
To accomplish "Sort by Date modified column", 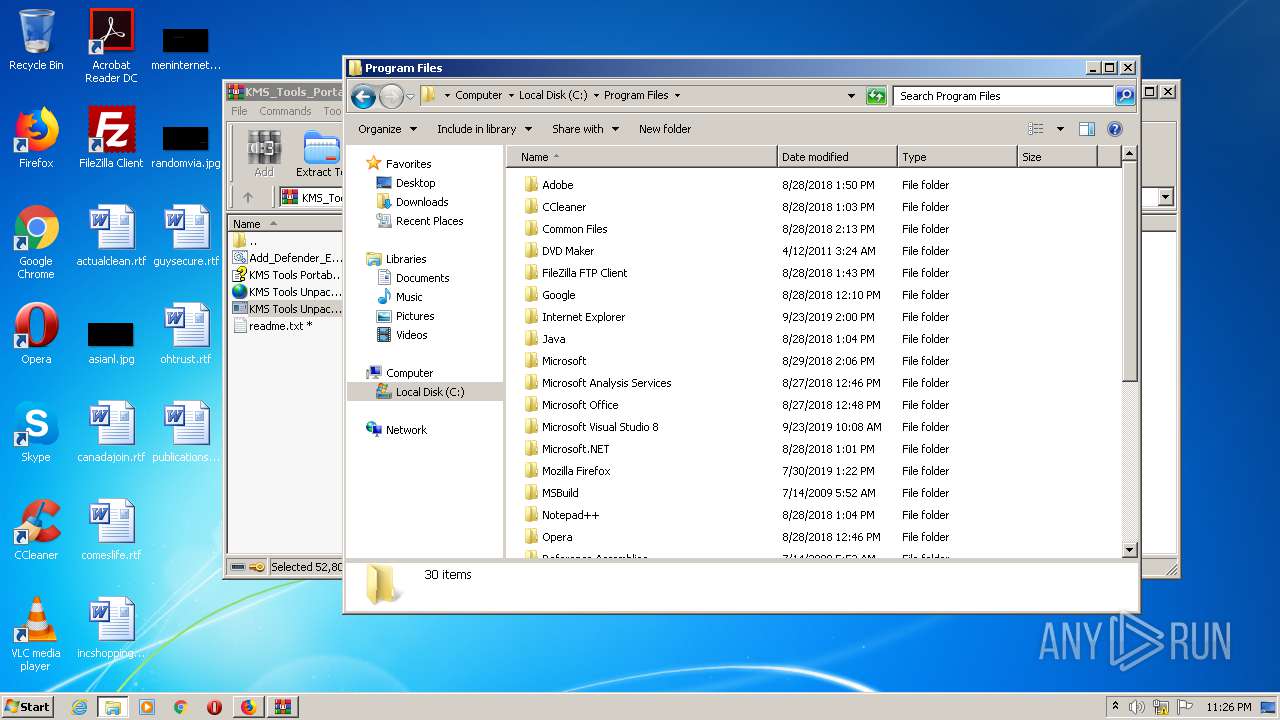I will point(837,157).
